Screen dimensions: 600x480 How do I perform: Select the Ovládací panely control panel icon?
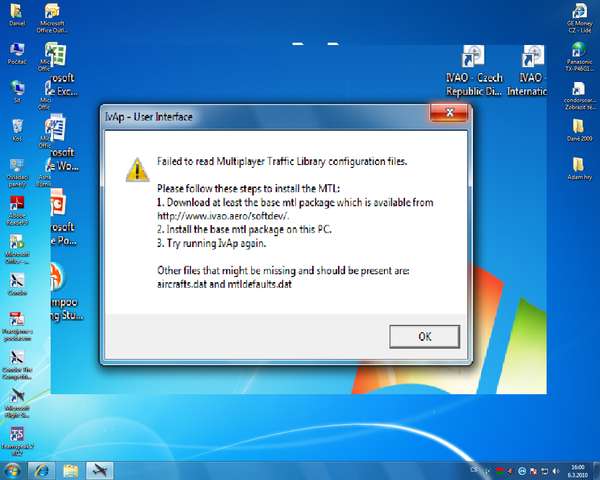[17, 173]
